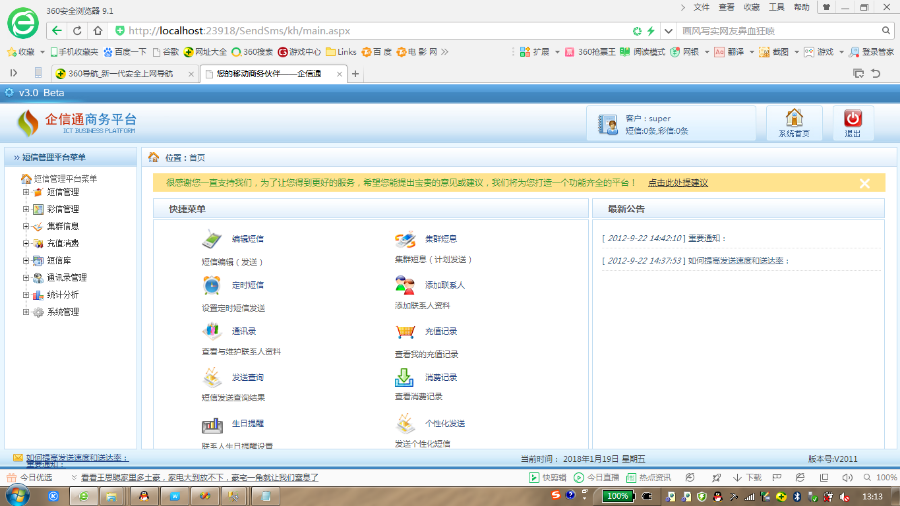Click the Windows Start orb
This screenshot has width=900, height=506.
[x=17, y=496]
